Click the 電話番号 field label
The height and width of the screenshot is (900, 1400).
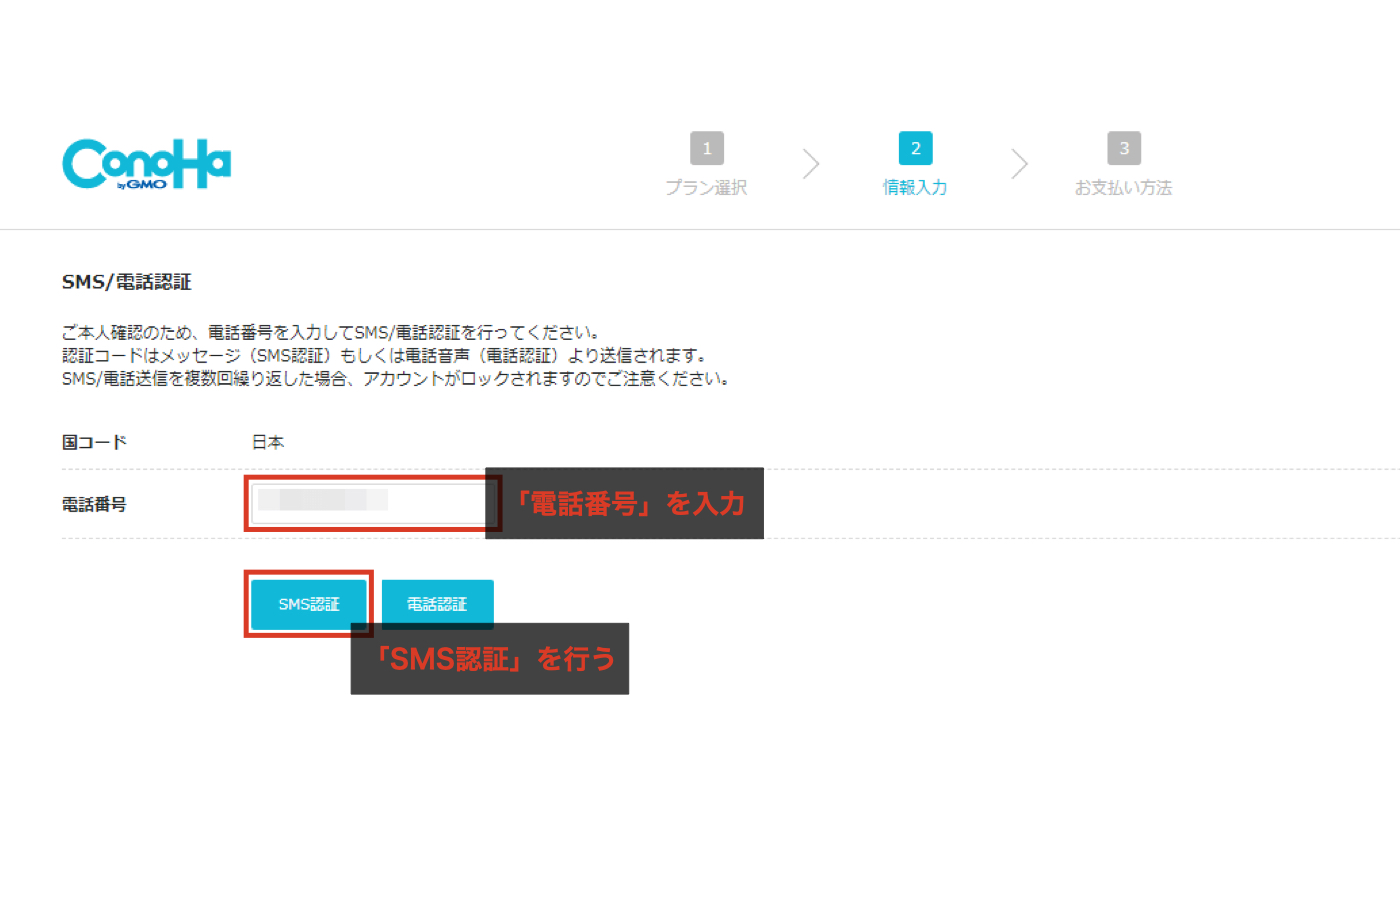pos(94,504)
